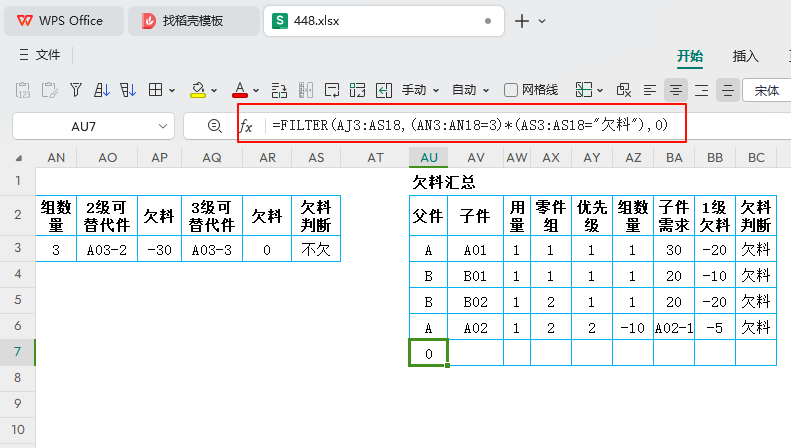Viewport: 791px width, 448px height.
Task: Click the zoom-out magnifier in formula bar
Action: (x=215, y=126)
